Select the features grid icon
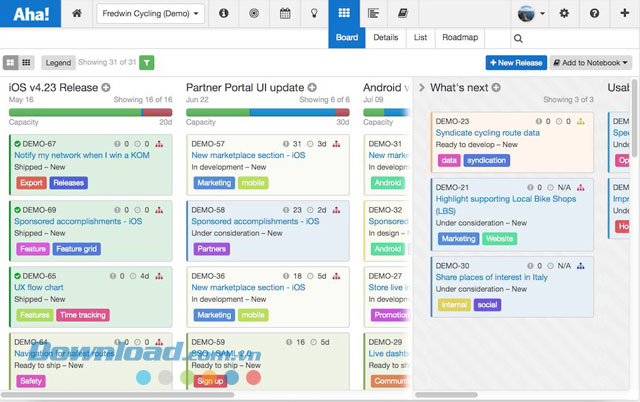Screen dimensions: 640x402 click(x=344, y=13)
